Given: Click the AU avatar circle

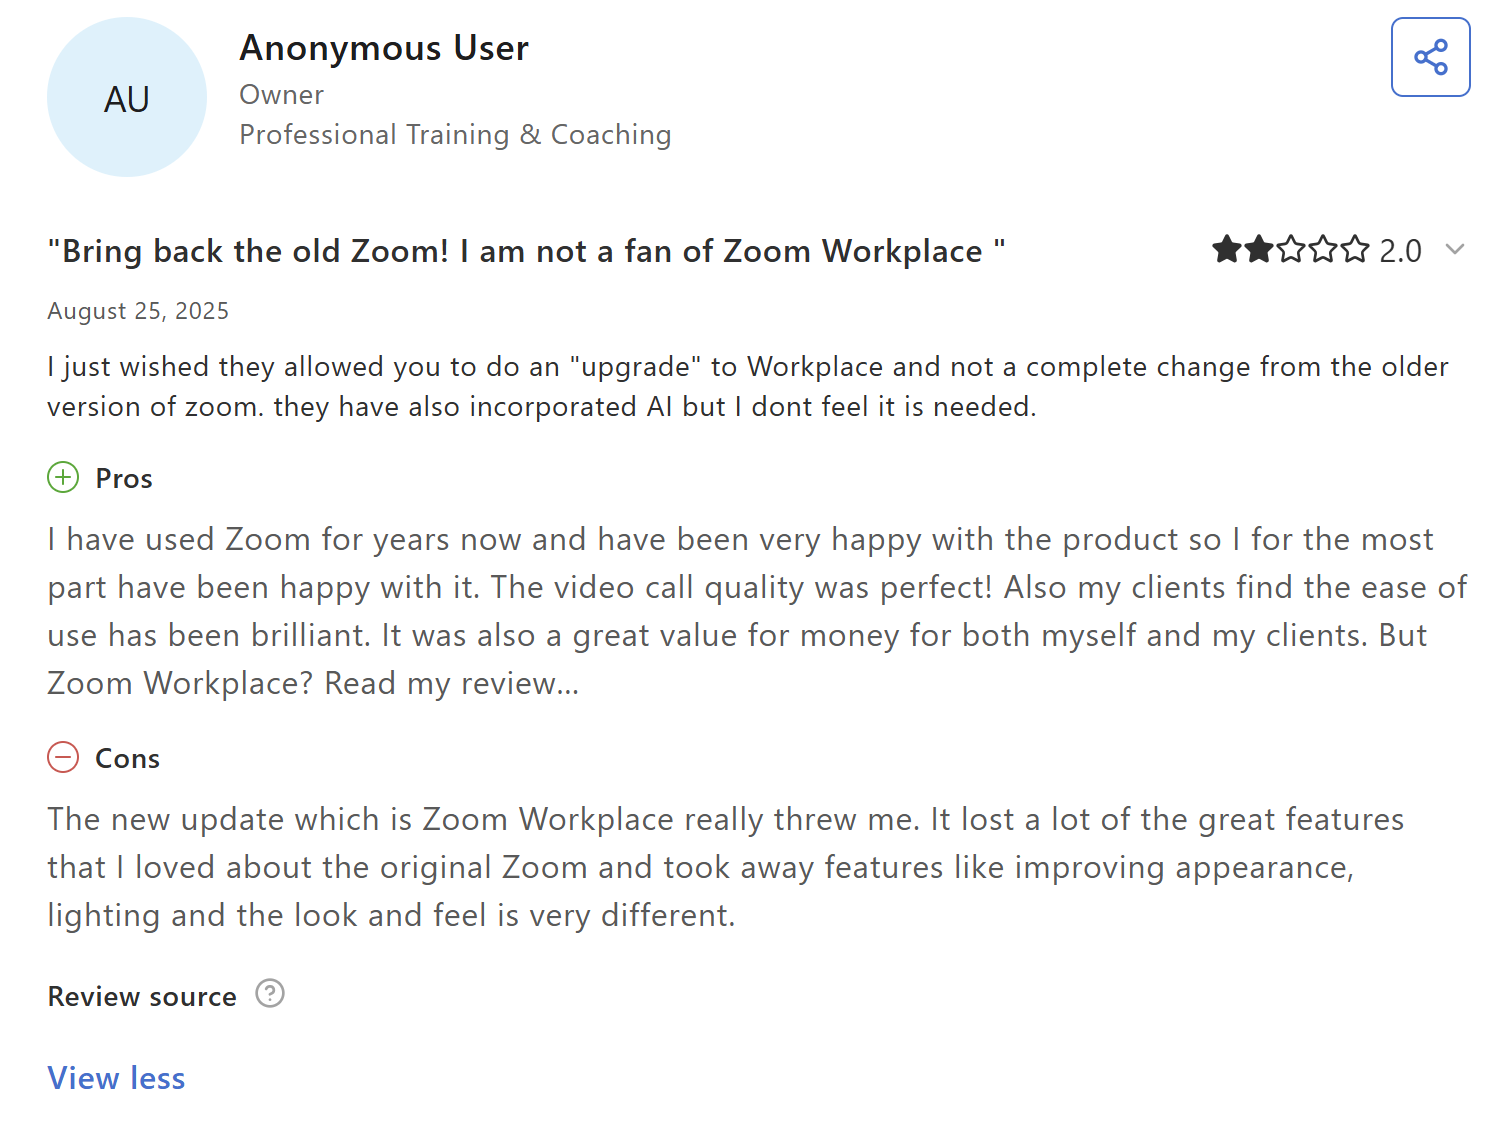Looking at the screenshot, I should coord(127,98).
